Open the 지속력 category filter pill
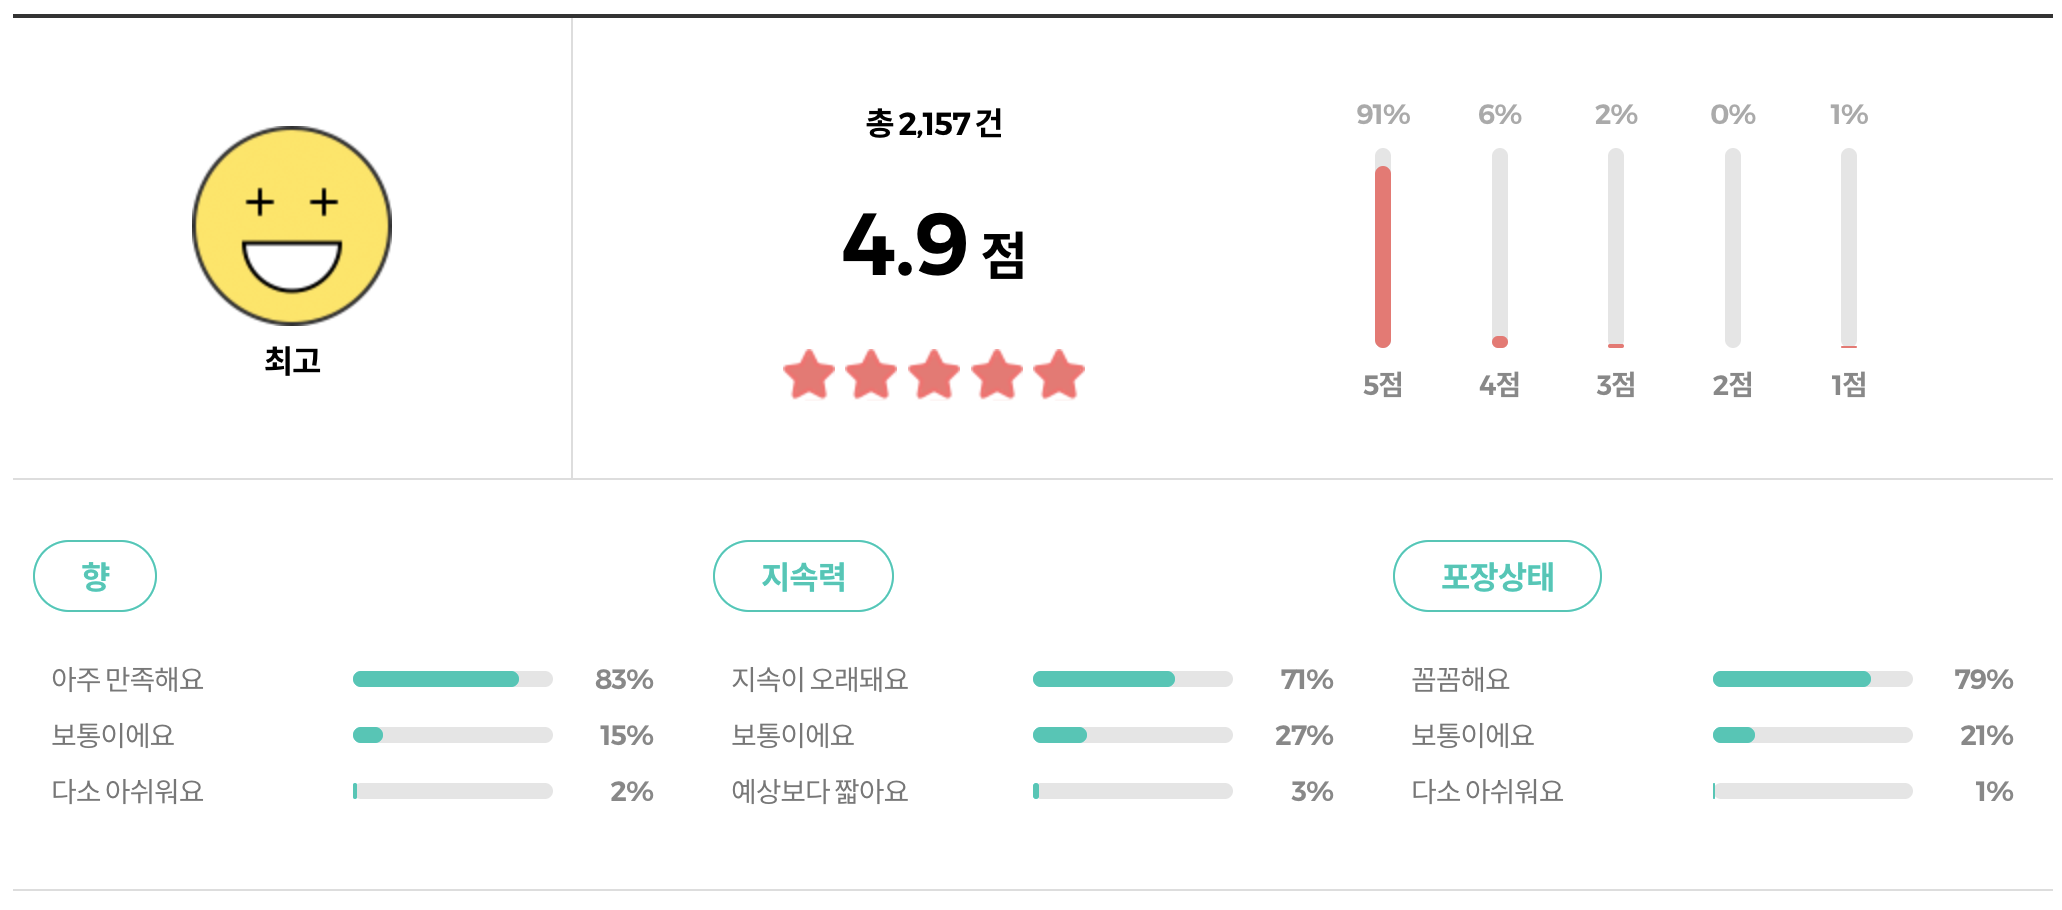 pyautogui.click(x=804, y=575)
